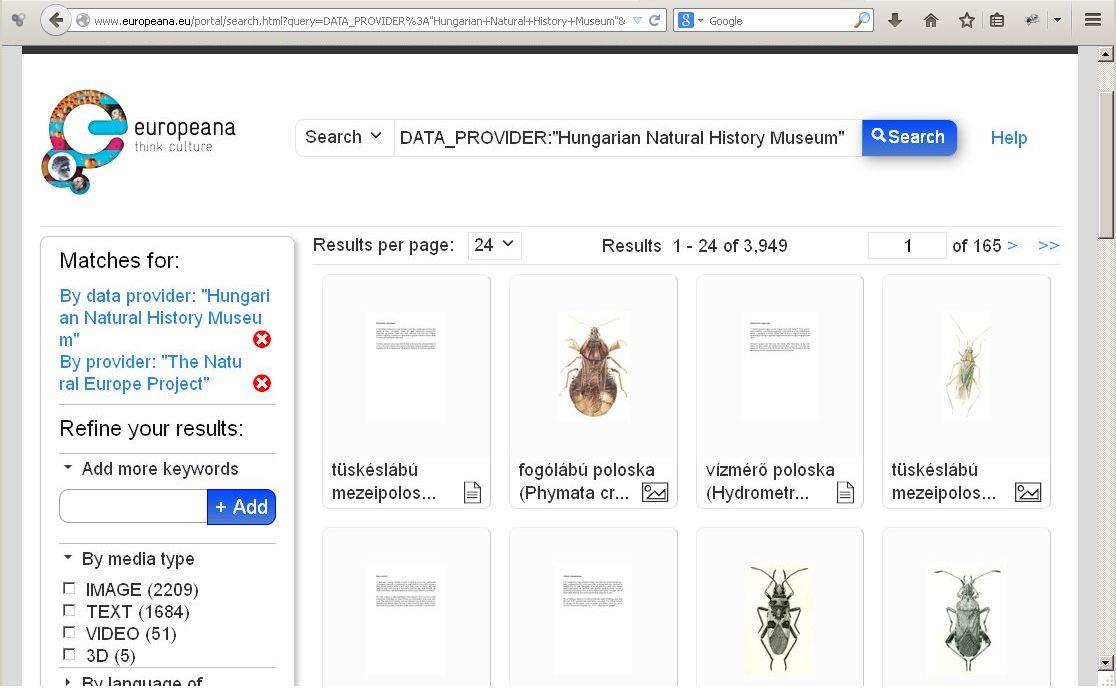Tick the TEXT (1684) checkbox
This screenshot has height=688, width=1116.
69,610
